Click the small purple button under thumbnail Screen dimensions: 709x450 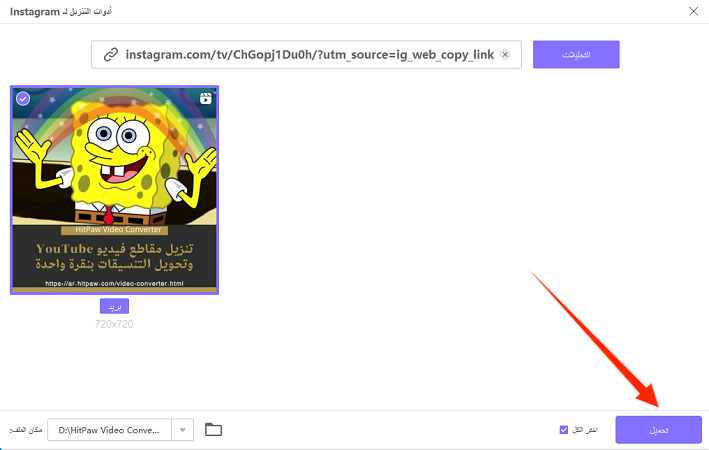click(114, 306)
